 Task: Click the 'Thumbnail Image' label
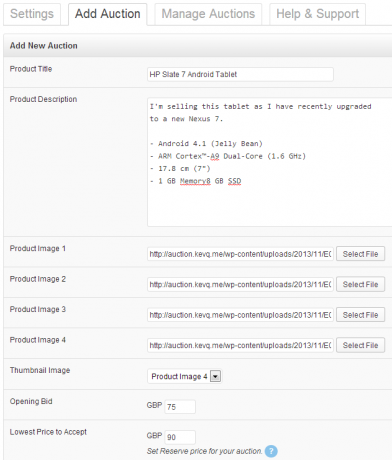(40, 371)
